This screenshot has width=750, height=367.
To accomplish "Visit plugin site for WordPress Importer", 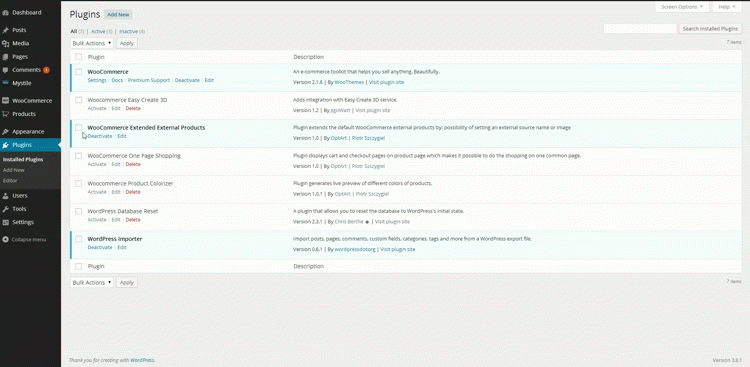I will pos(397,249).
